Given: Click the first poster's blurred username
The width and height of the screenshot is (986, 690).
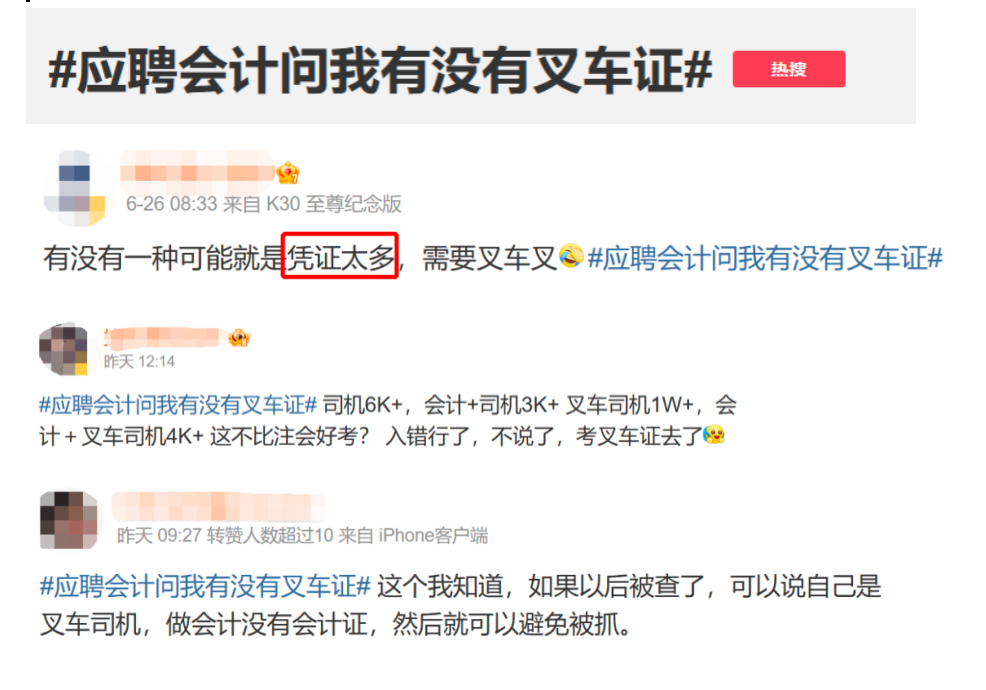Looking at the screenshot, I should click(197, 172).
